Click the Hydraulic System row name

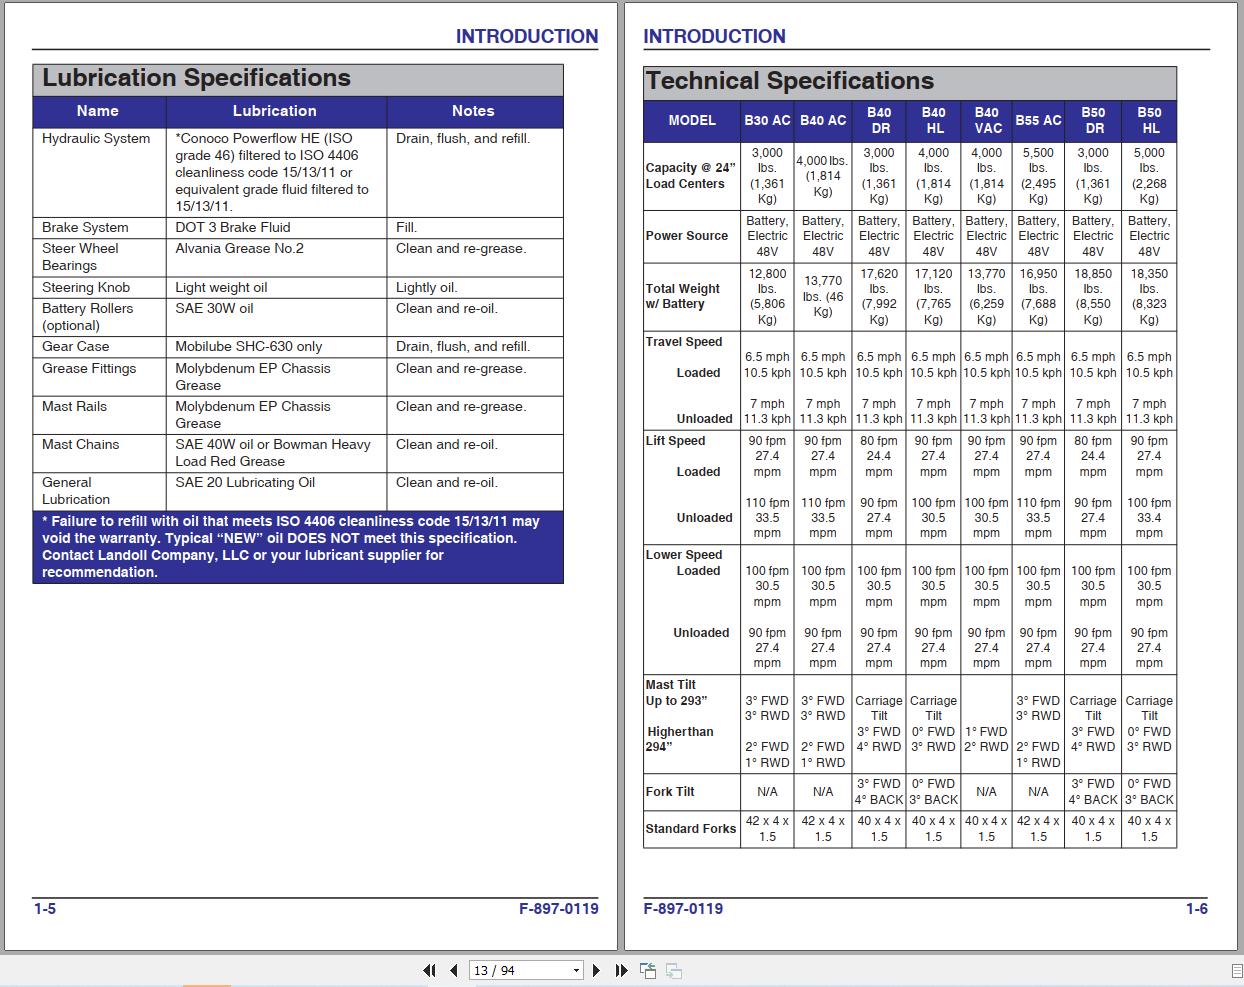96,138
